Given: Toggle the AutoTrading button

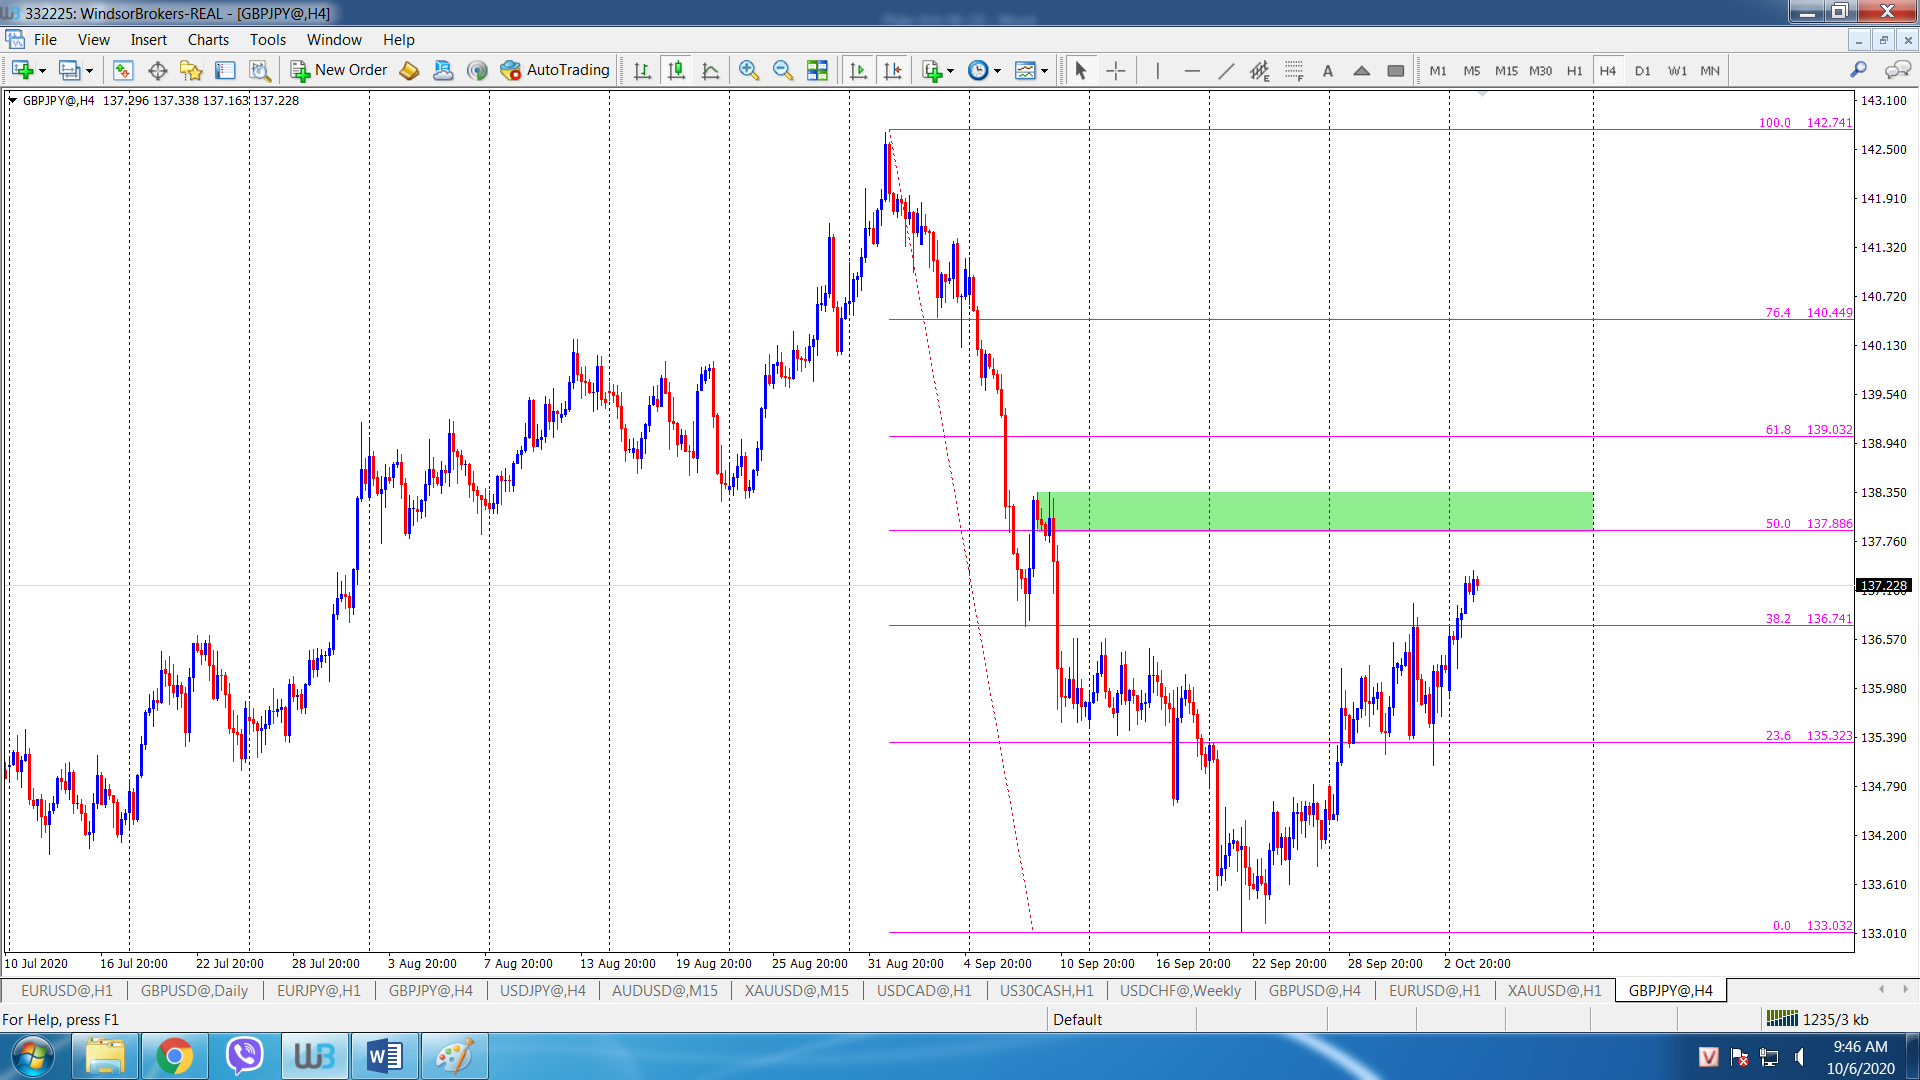Looking at the screenshot, I should pyautogui.click(x=555, y=70).
